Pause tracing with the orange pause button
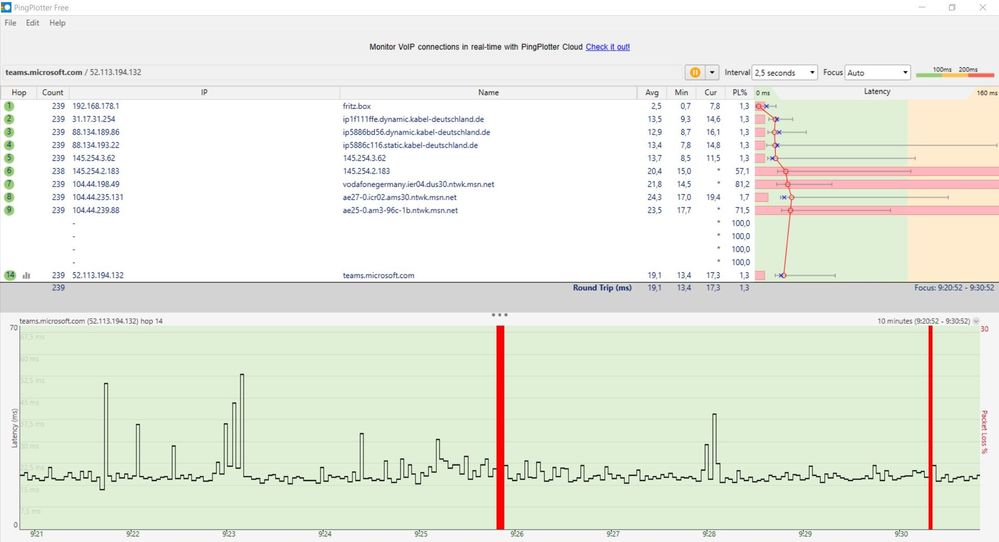 click(694, 73)
